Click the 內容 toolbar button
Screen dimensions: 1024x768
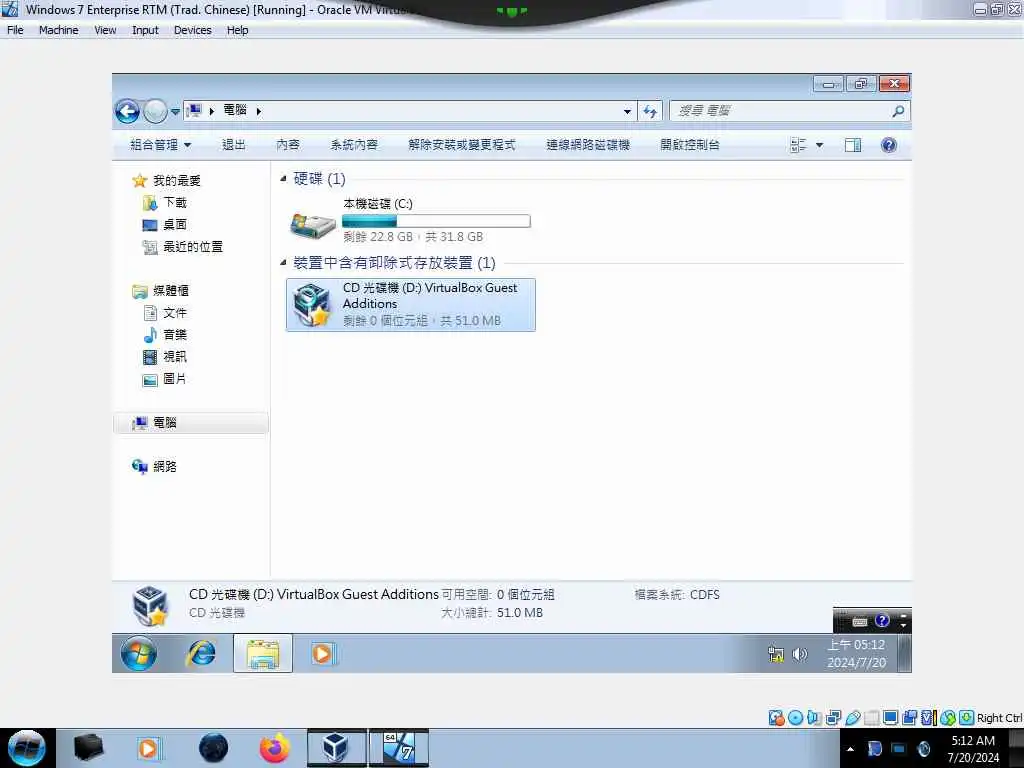[287, 145]
